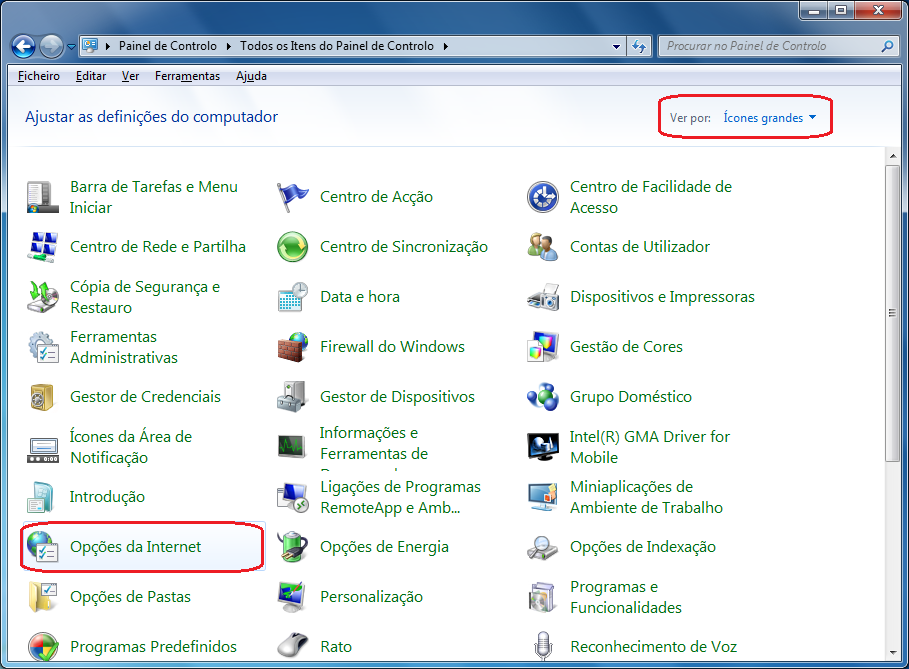
Task: Click the Back navigation button
Action: click(x=24, y=46)
